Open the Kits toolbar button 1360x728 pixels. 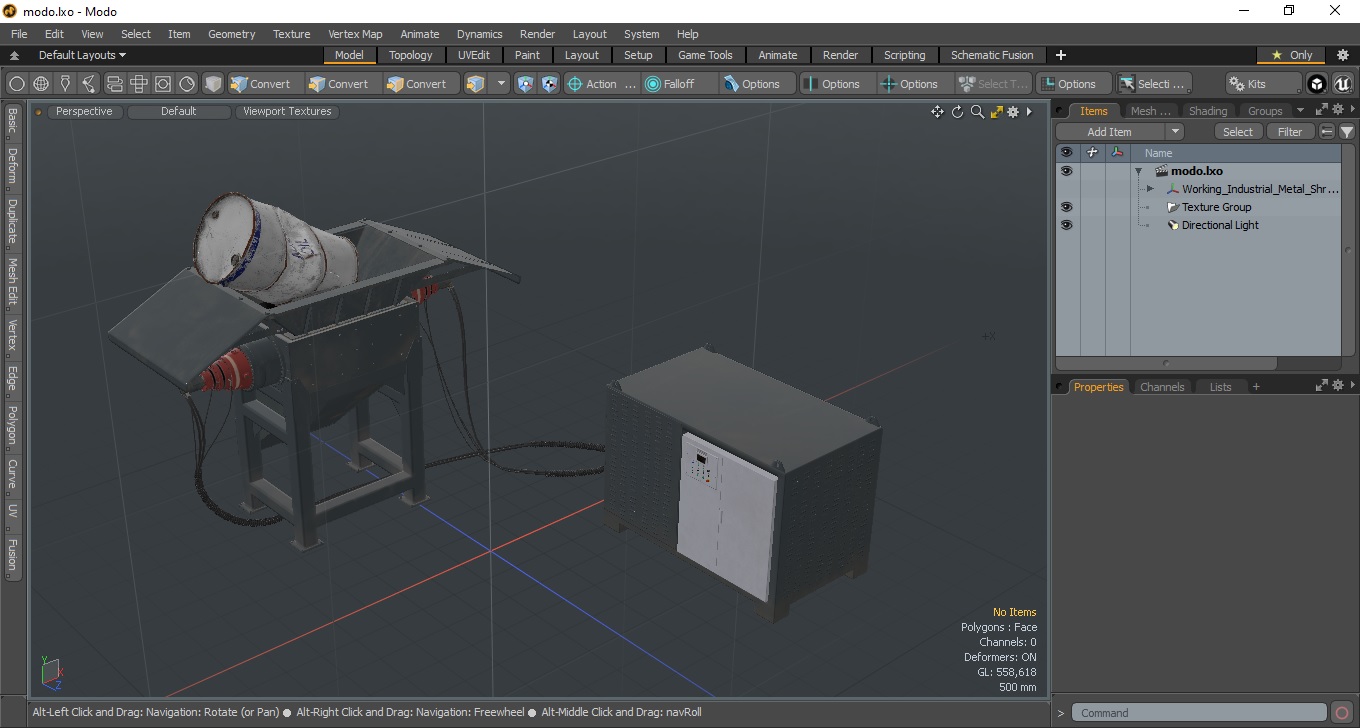[x=1263, y=84]
